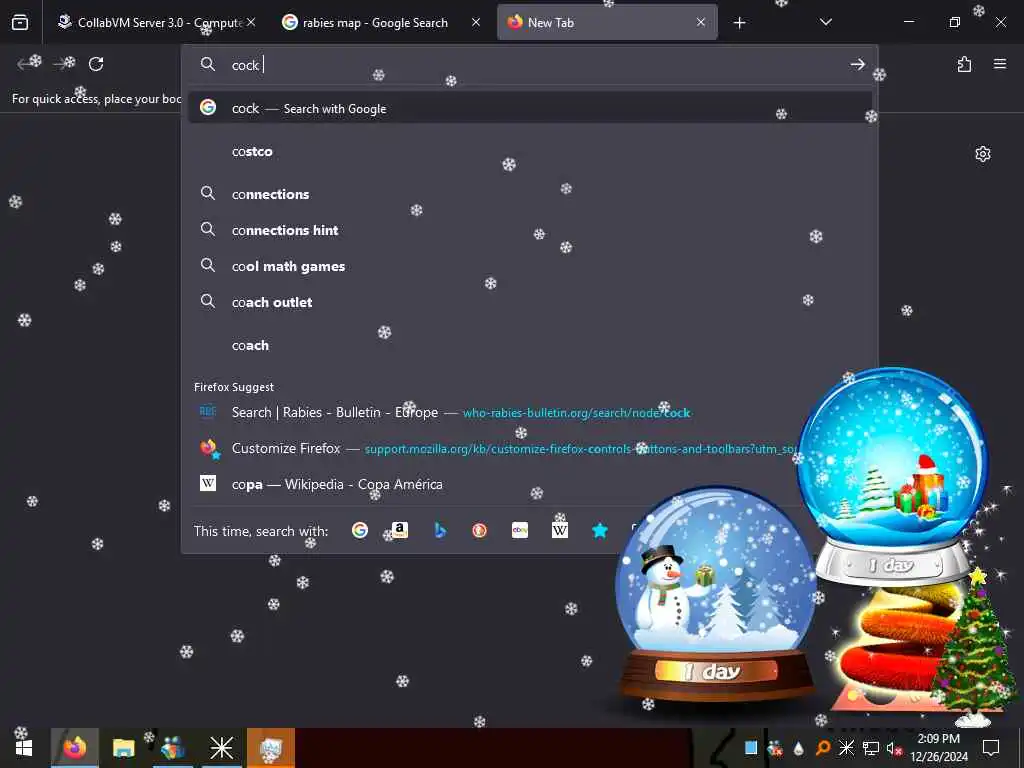This screenshot has width=1024, height=768.
Task: Open the network tray icon
Action: [x=871, y=748]
